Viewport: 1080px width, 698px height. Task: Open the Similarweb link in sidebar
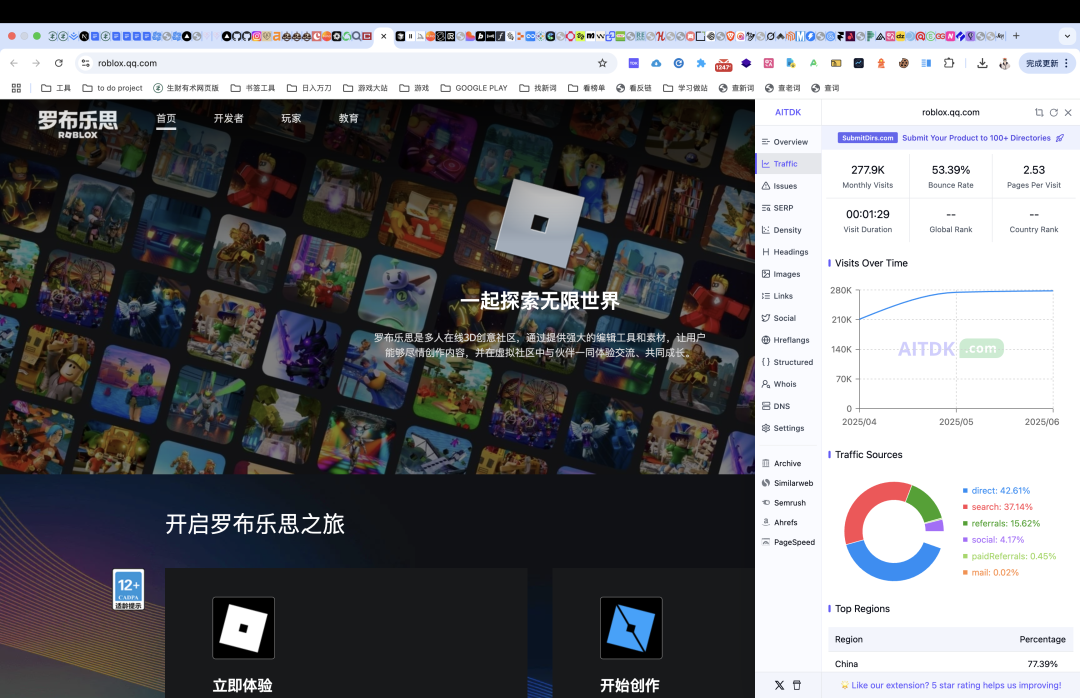pyautogui.click(x=788, y=484)
